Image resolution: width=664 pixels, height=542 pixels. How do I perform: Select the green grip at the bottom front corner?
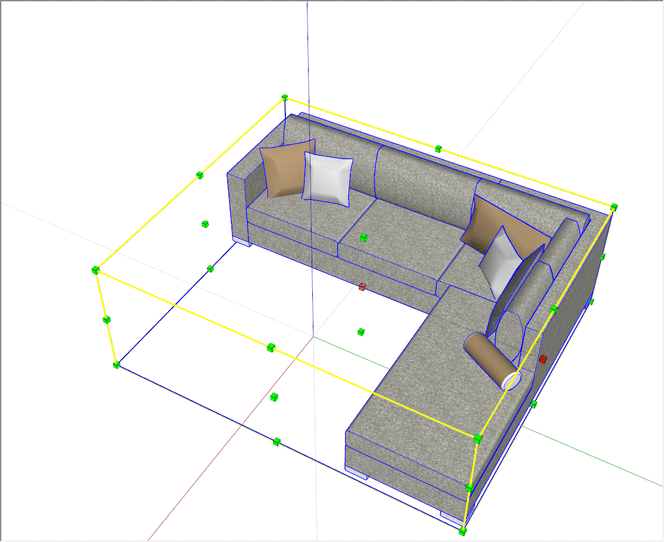(x=464, y=529)
